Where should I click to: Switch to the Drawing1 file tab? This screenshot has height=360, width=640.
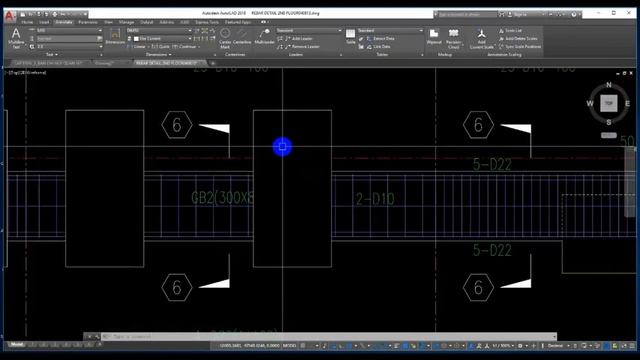pyautogui.click(x=104, y=63)
